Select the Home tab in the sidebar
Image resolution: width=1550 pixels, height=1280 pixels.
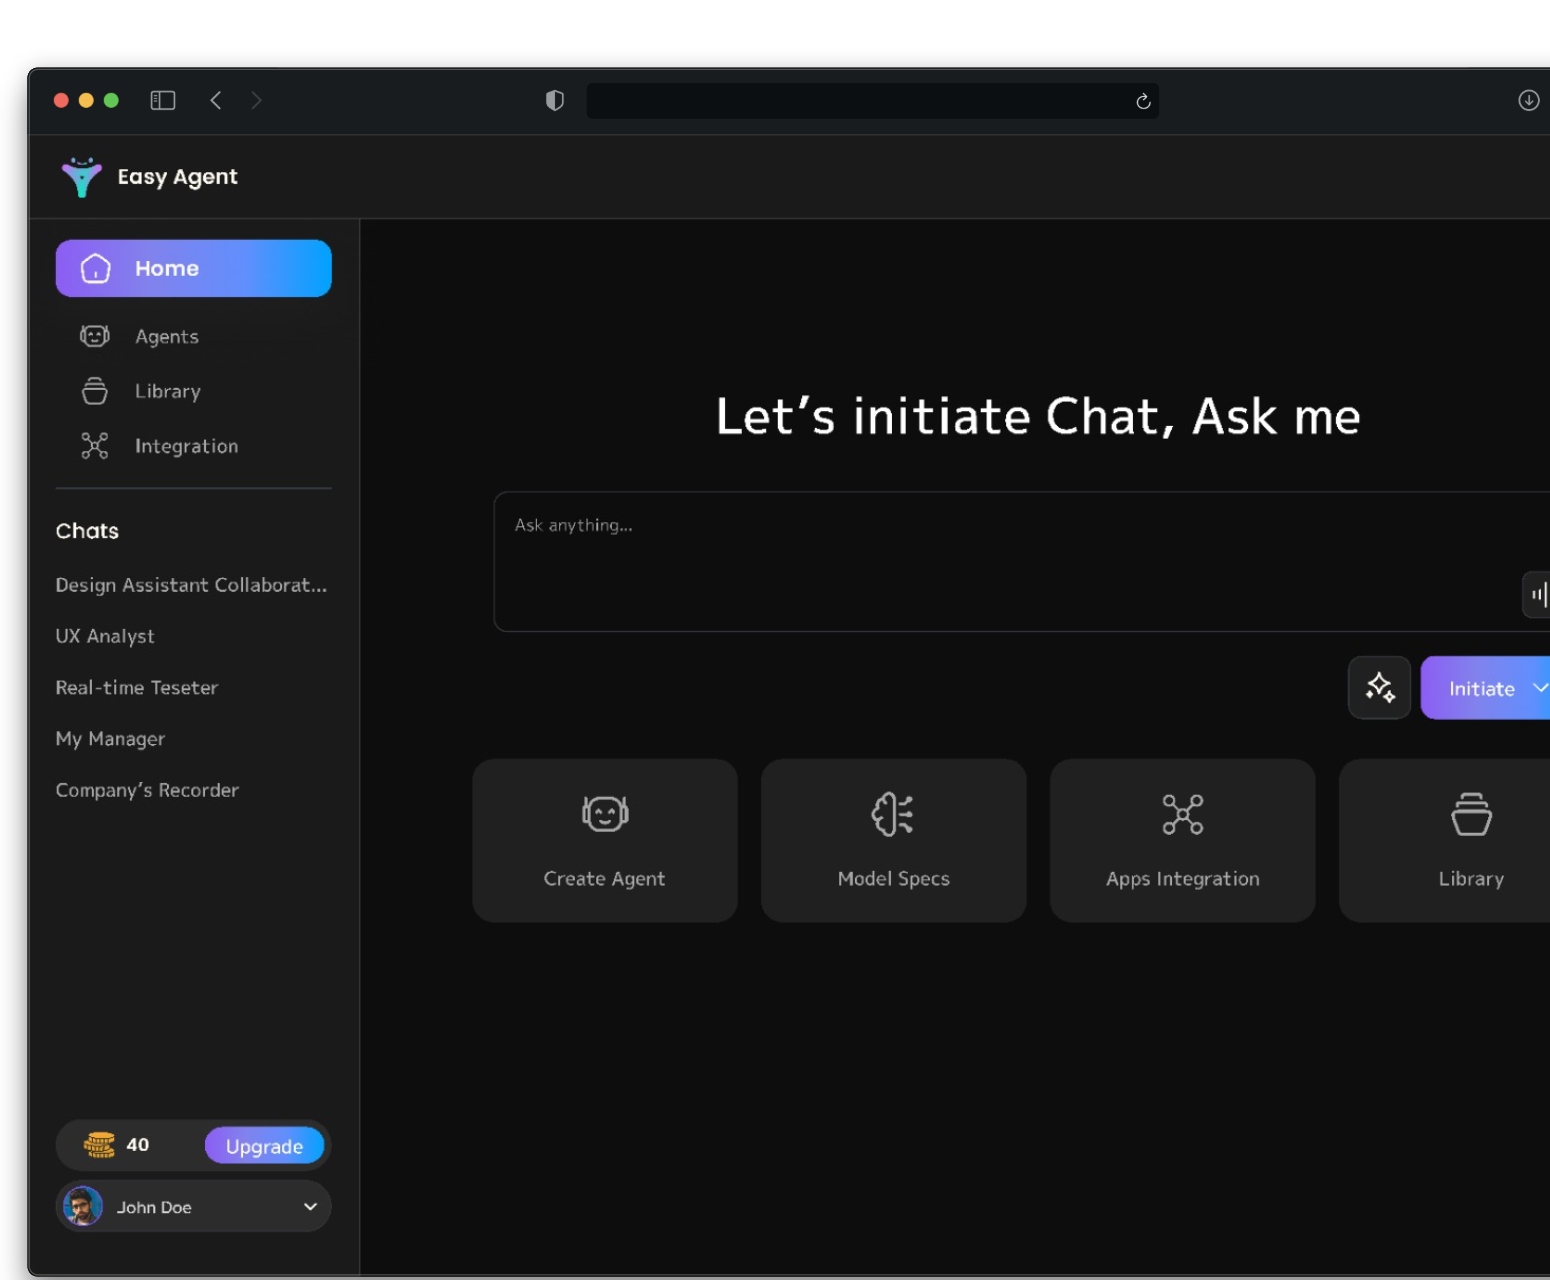pyautogui.click(x=193, y=268)
